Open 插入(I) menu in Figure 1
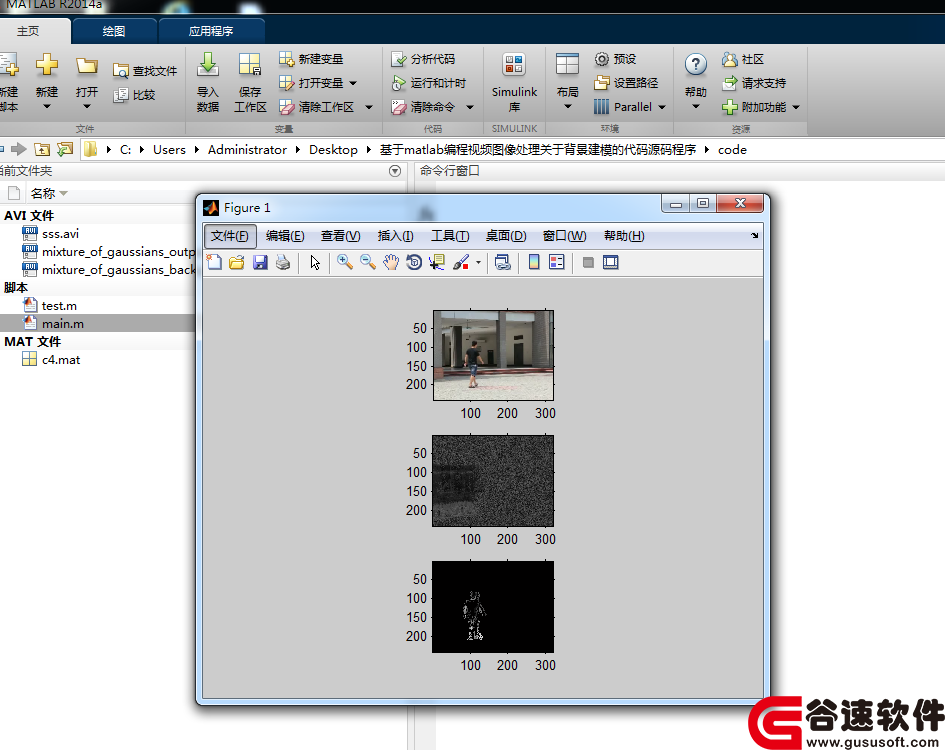This screenshot has height=750, width=945. point(395,236)
